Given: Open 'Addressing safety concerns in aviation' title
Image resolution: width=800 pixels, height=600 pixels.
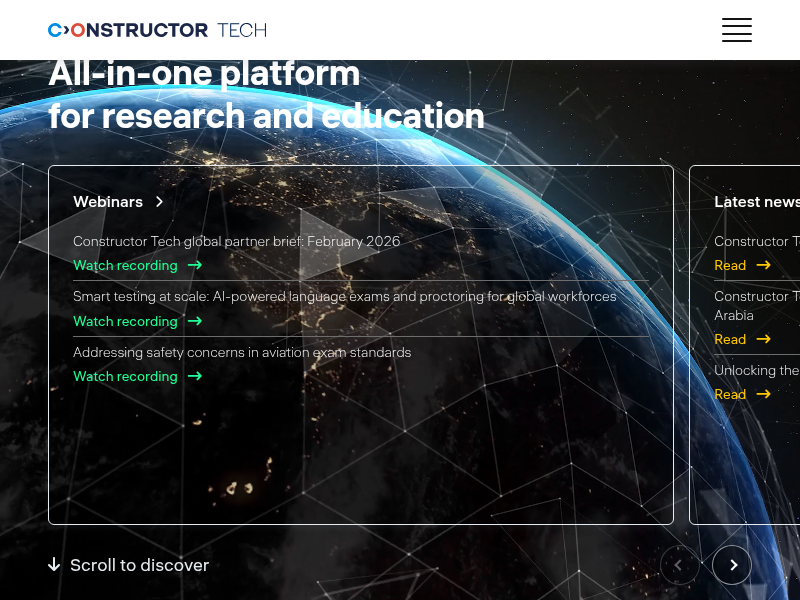Looking at the screenshot, I should 242,352.
